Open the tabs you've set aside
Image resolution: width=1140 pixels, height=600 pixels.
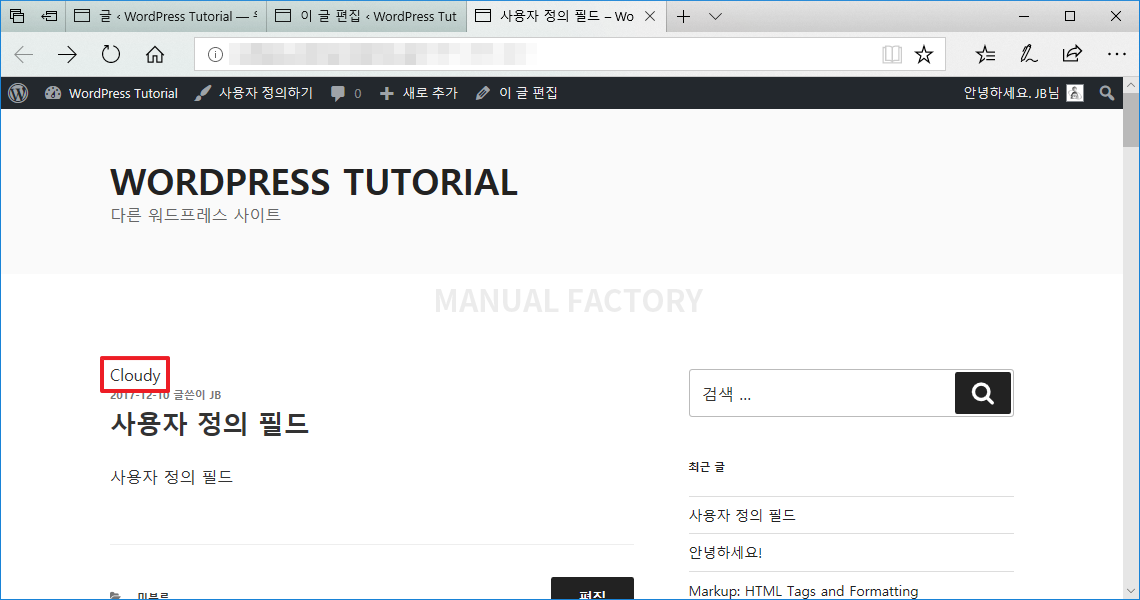pyautogui.click(x=17, y=16)
